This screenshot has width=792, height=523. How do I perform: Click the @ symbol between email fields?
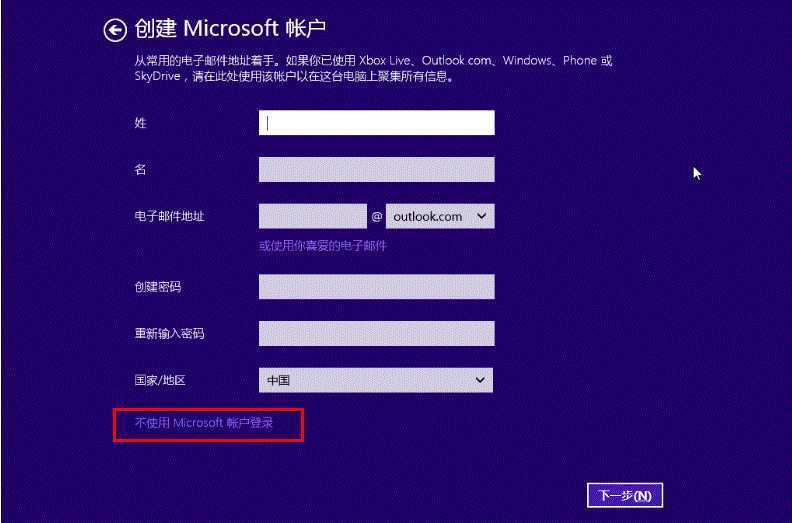point(376,217)
